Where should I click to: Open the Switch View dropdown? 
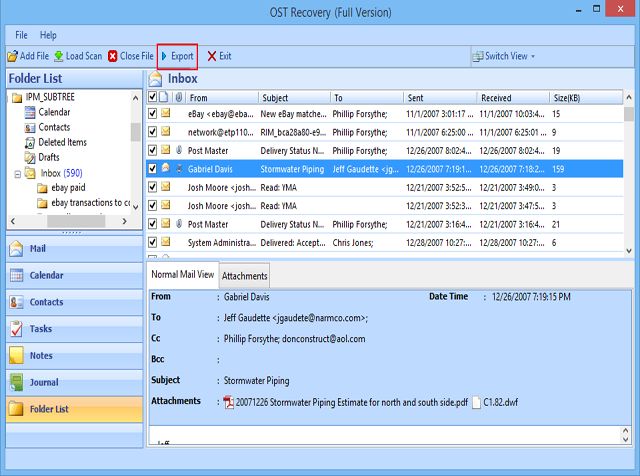[x=504, y=56]
